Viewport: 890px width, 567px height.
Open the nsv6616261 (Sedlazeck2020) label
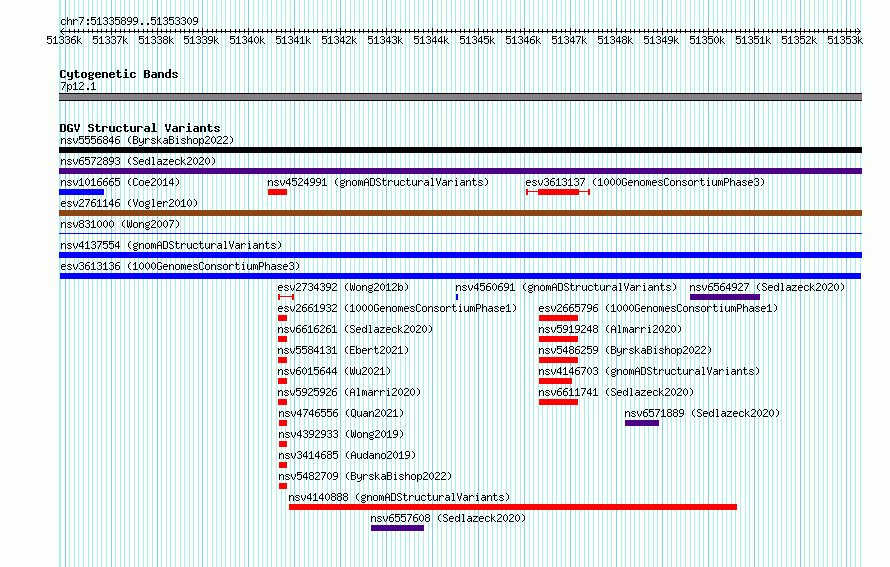click(355, 329)
